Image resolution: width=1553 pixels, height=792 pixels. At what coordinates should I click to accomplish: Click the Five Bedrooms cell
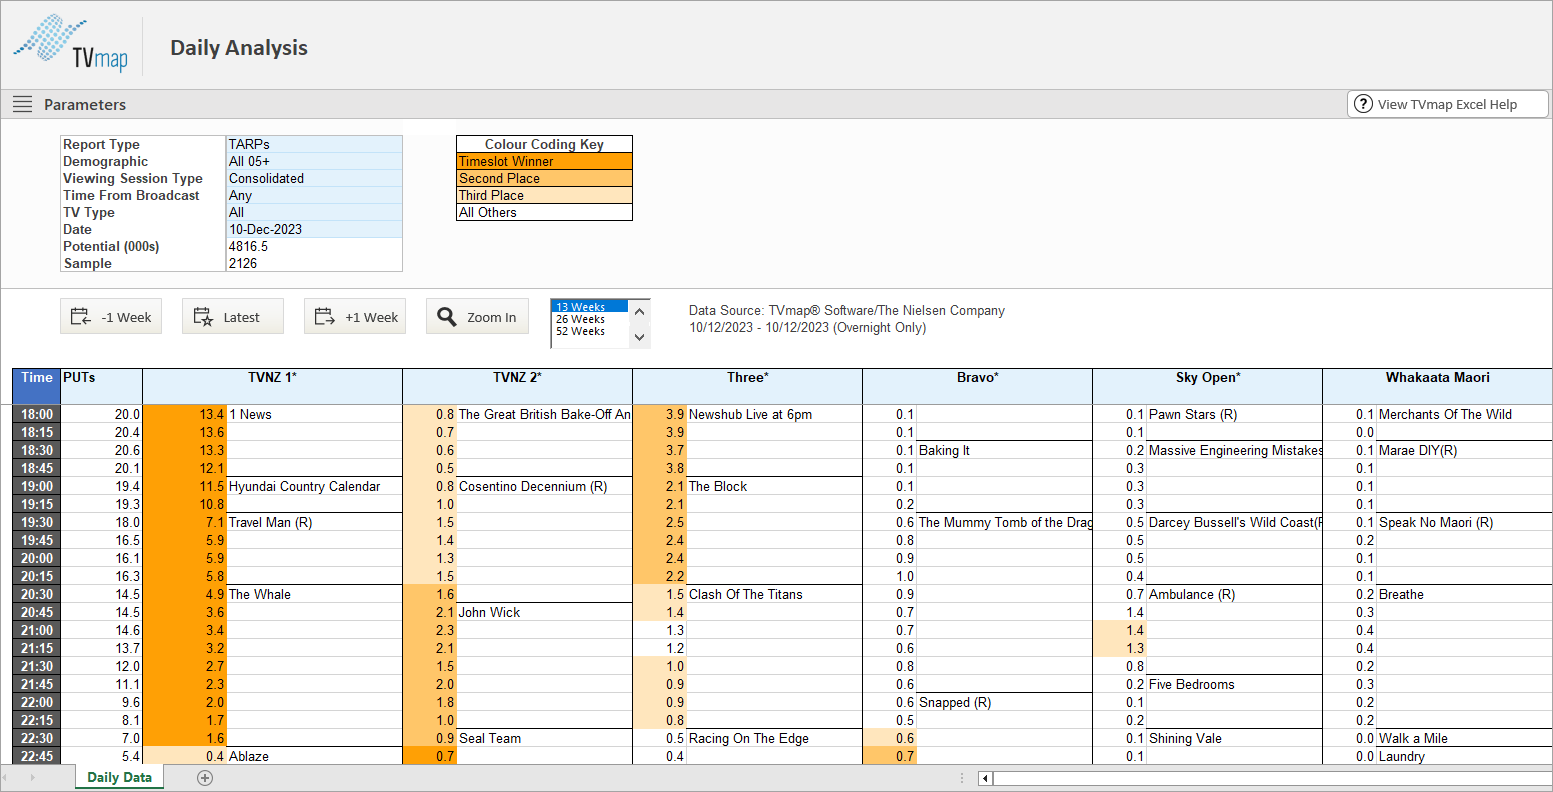click(1234, 684)
